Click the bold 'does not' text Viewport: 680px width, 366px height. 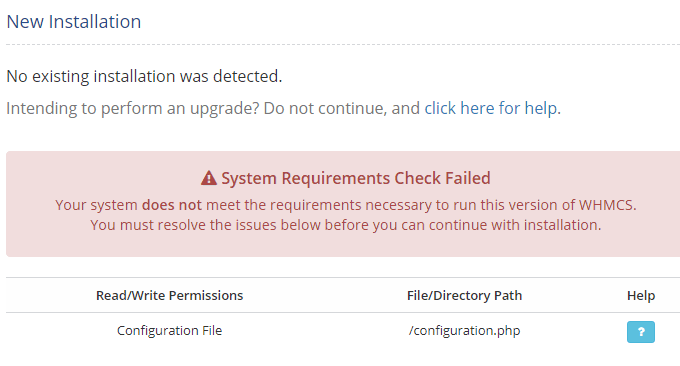[x=172, y=205]
